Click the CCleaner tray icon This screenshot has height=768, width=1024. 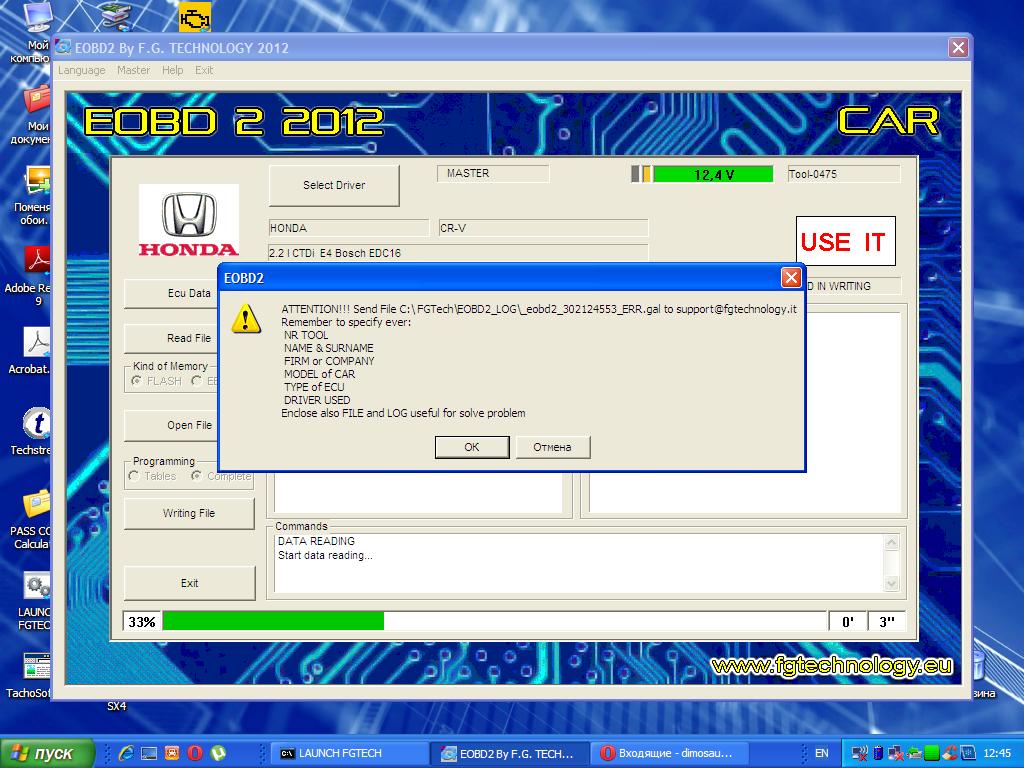950,753
